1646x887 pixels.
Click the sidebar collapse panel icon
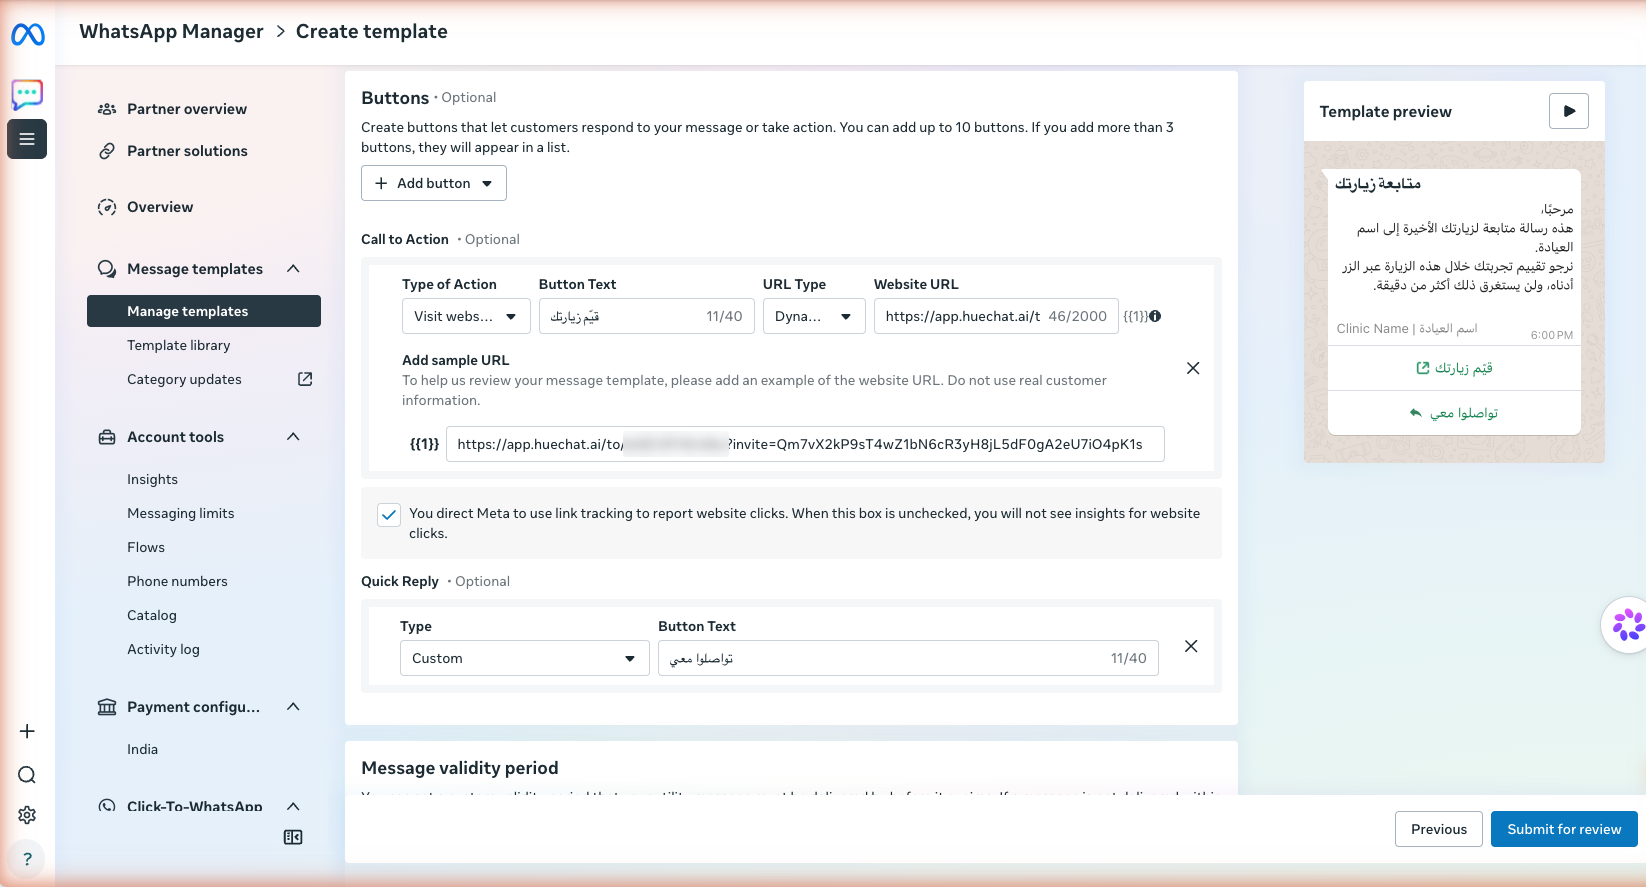click(x=293, y=837)
